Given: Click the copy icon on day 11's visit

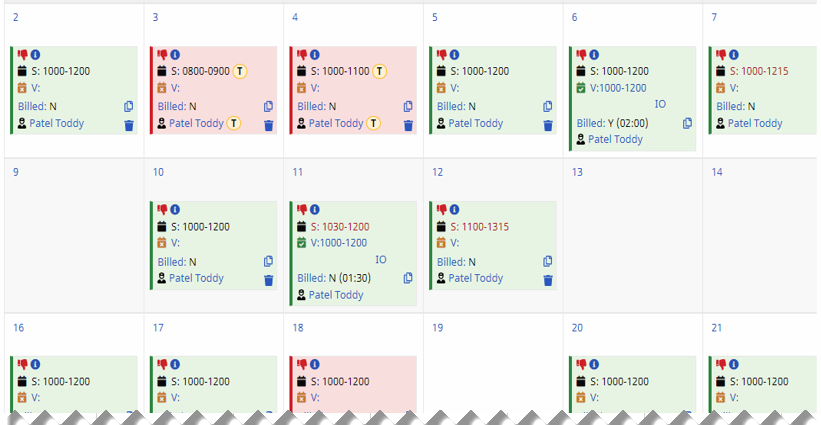Looking at the screenshot, I should 408,278.
